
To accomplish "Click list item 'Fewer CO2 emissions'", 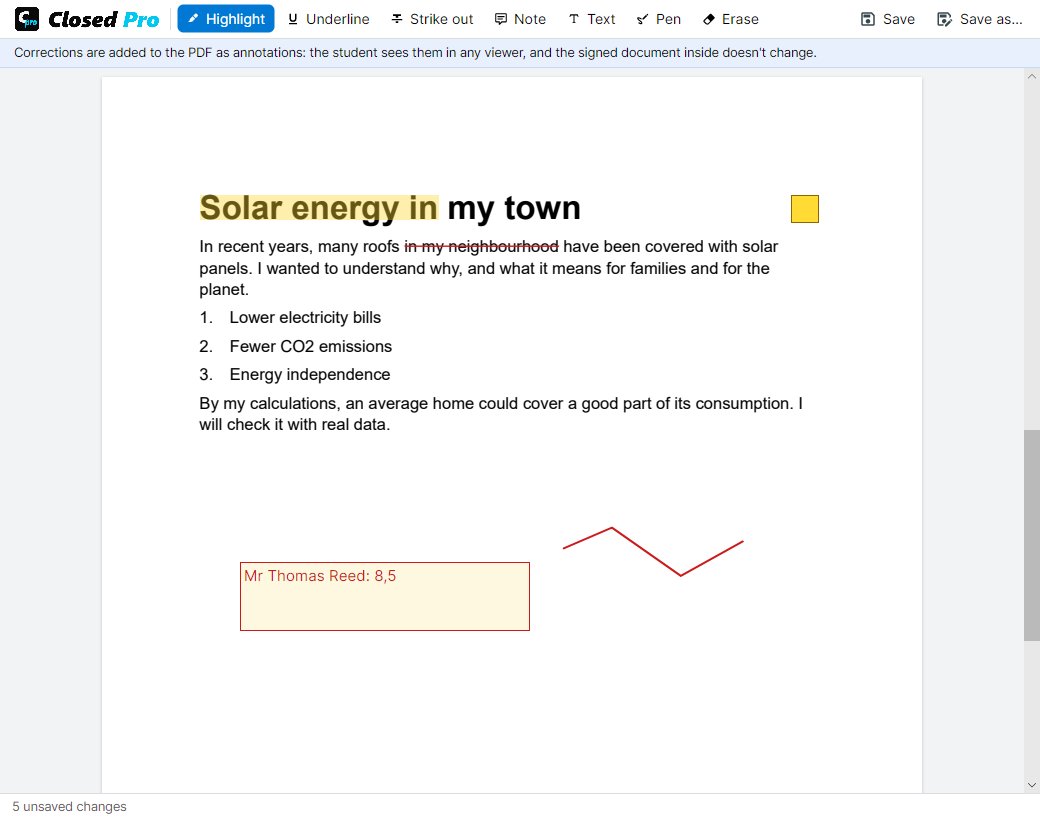I will pyautogui.click(x=310, y=346).
